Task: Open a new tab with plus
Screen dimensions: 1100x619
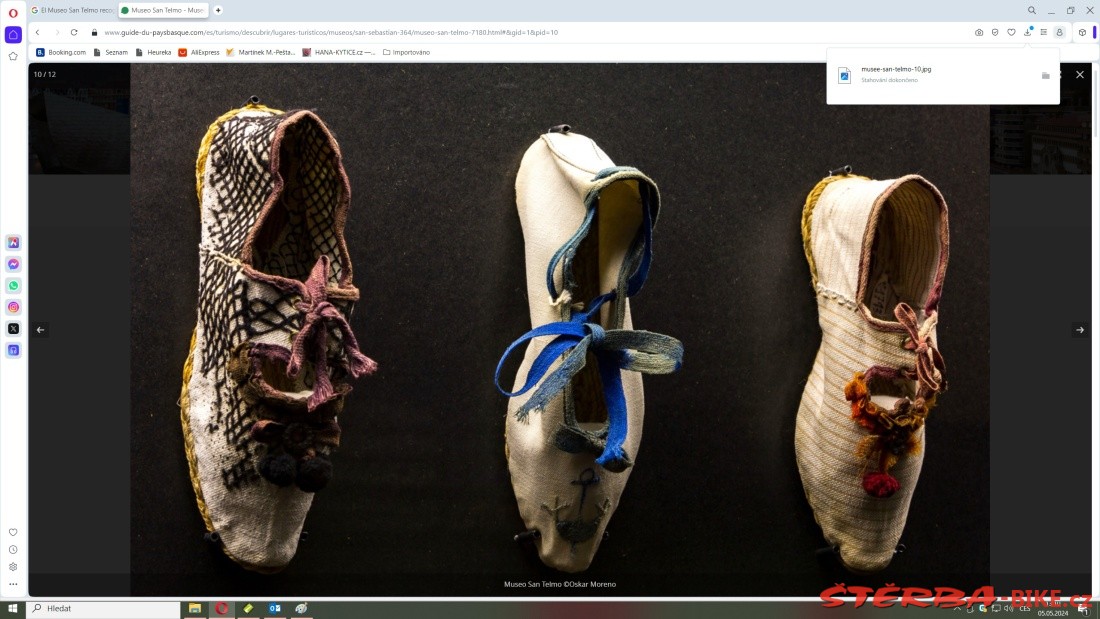Action: (218, 11)
